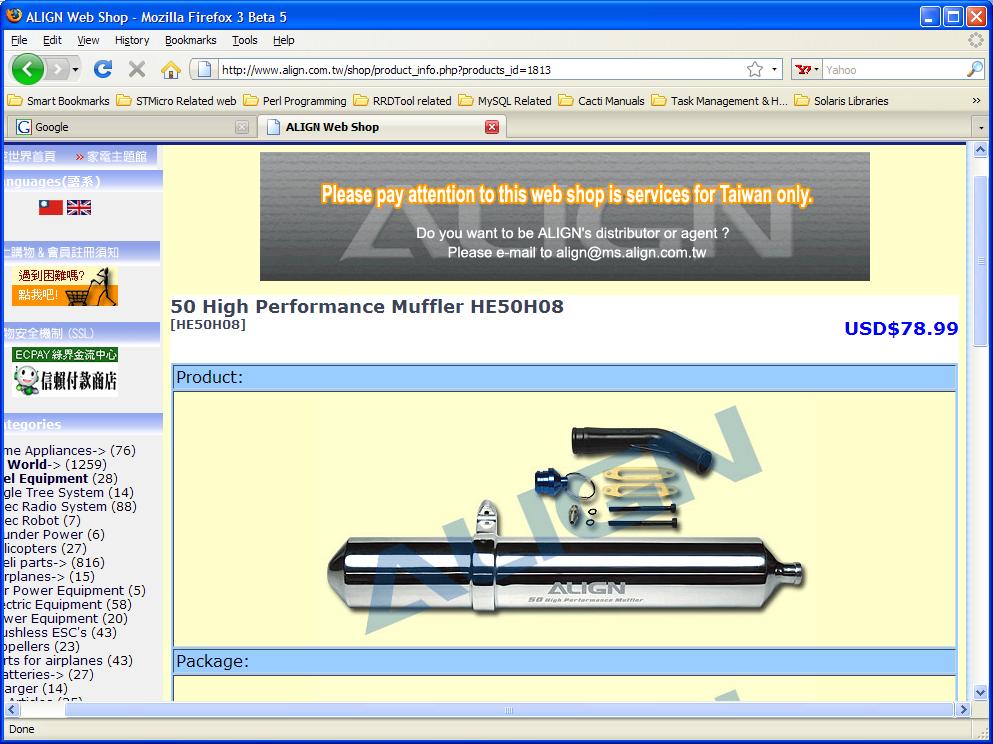993x744 pixels.
Task: Show more bookmarks chevron
Action: coord(976,101)
